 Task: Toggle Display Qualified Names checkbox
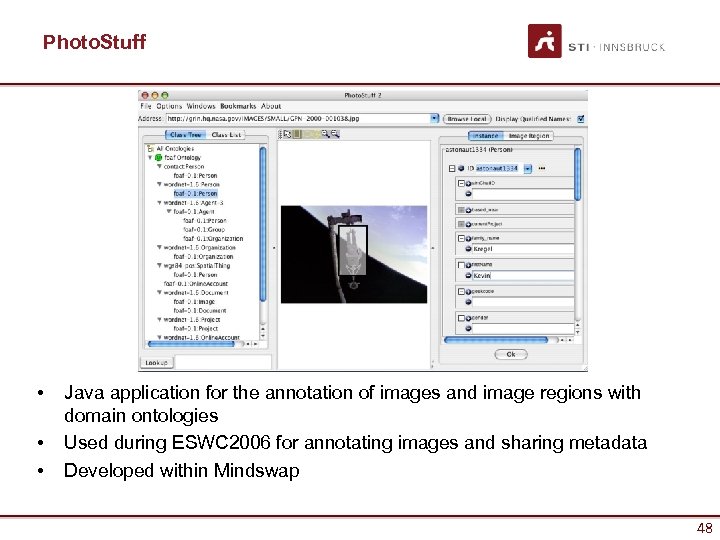click(x=580, y=119)
